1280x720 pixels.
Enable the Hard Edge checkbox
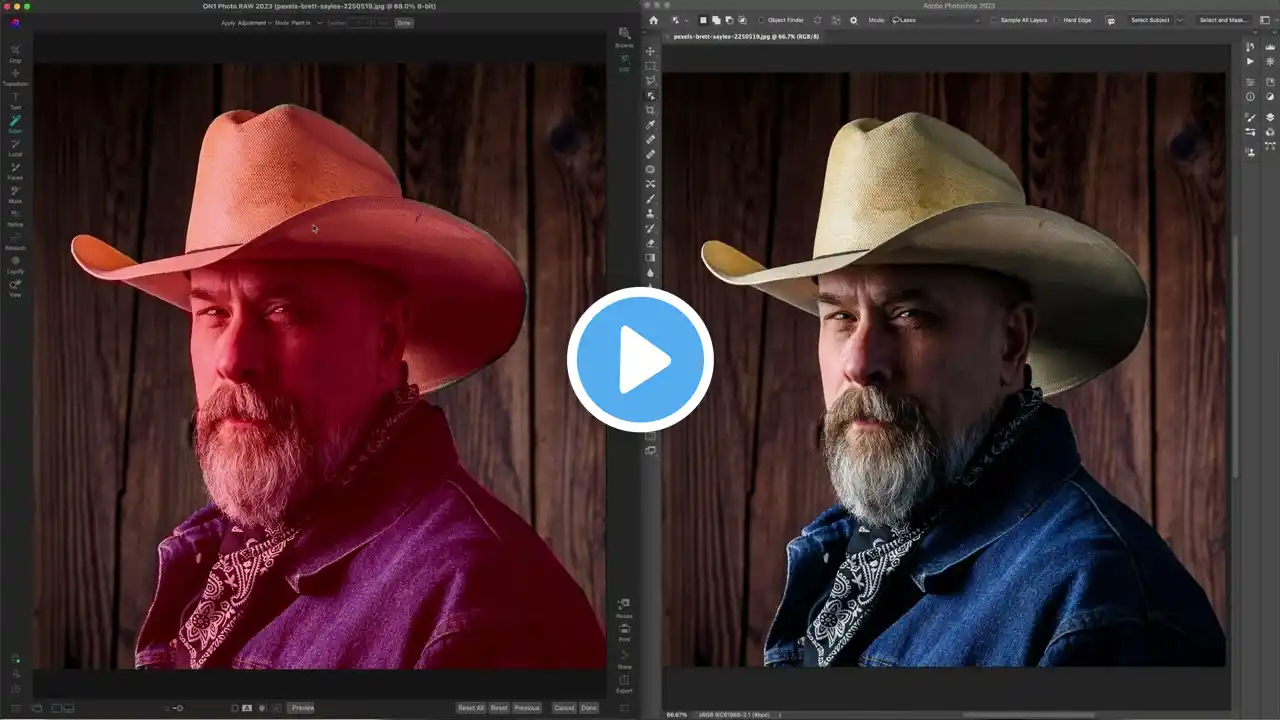tap(1056, 20)
